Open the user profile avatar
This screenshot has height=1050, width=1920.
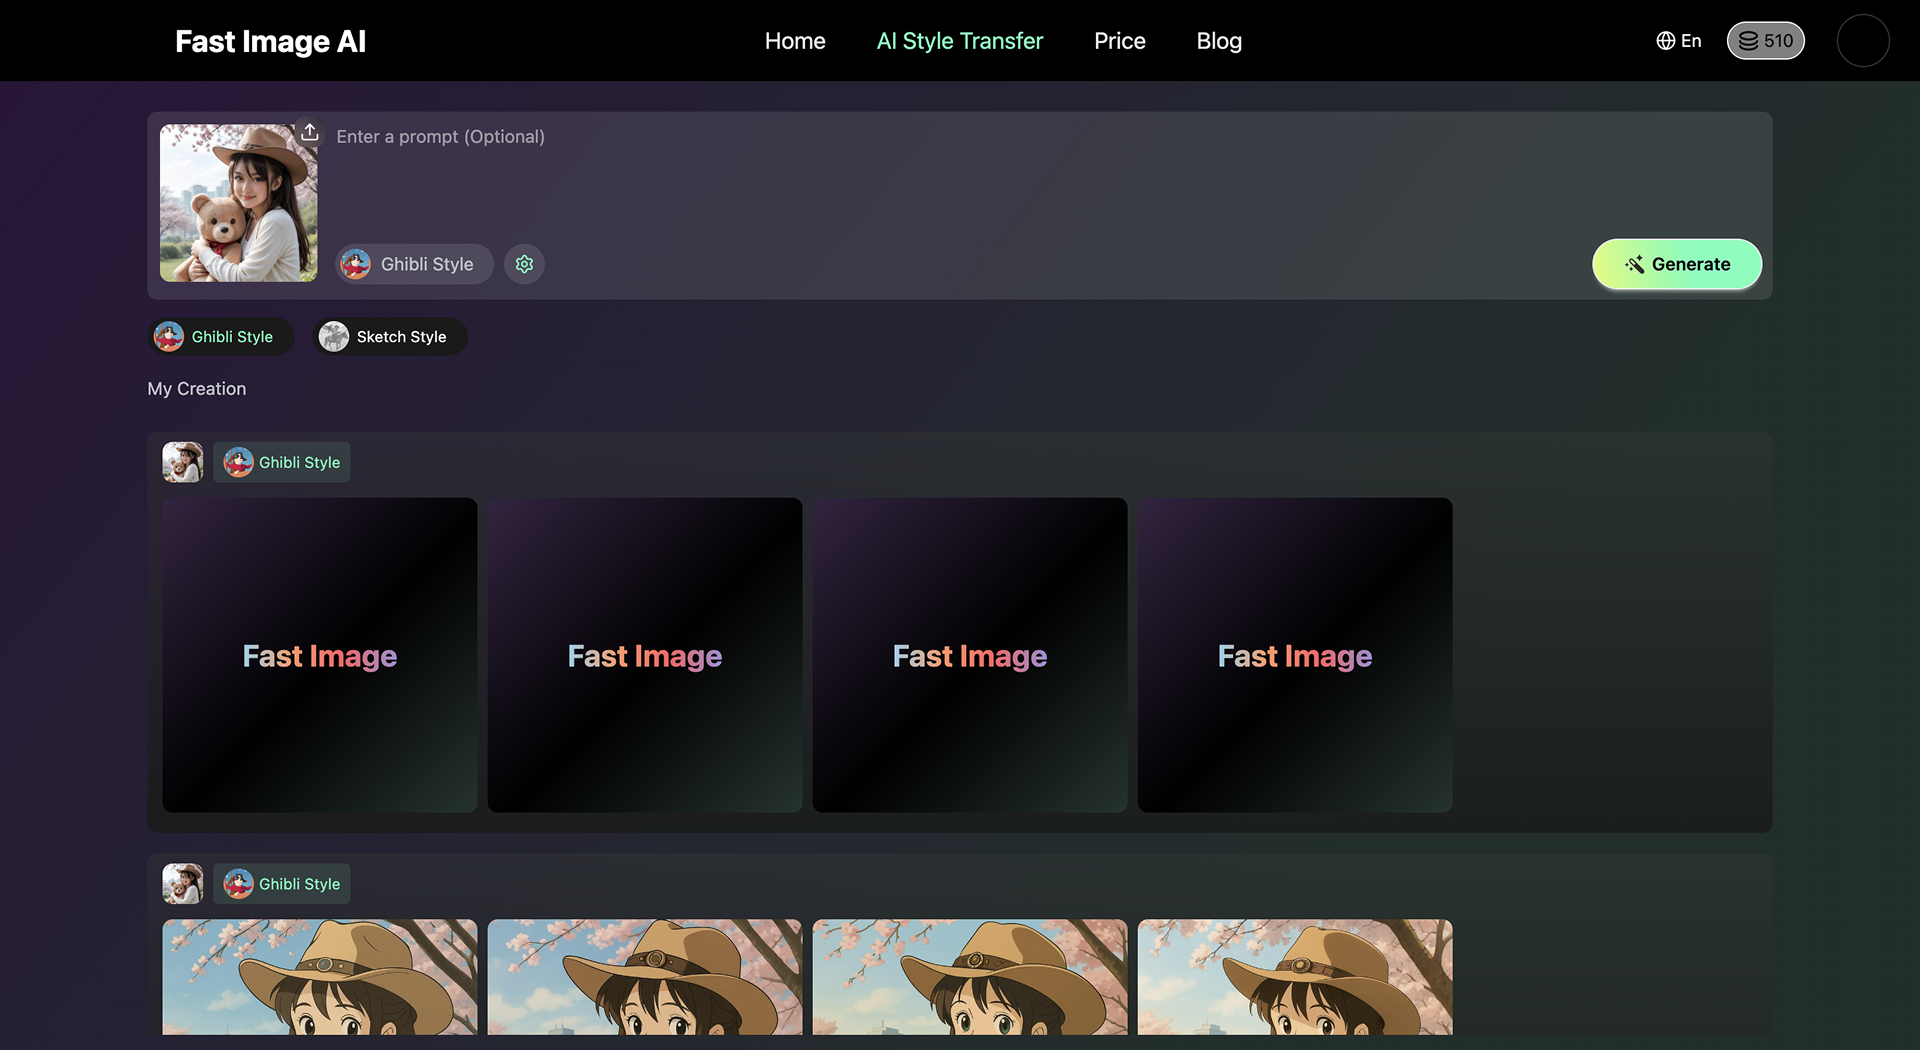click(x=1862, y=41)
